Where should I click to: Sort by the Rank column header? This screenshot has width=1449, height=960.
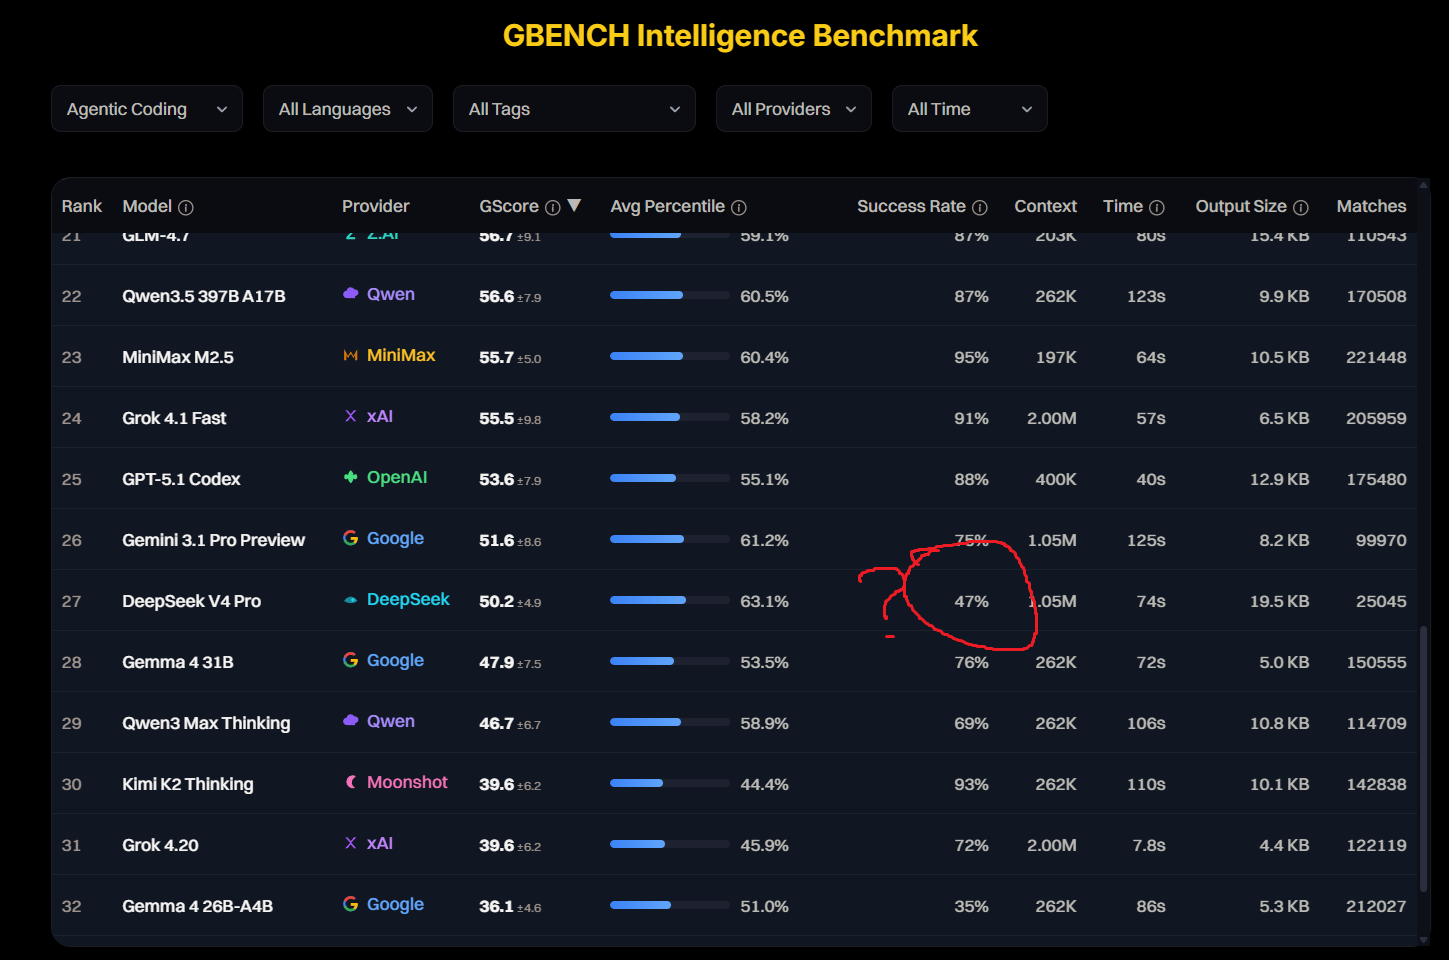(82, 206)
